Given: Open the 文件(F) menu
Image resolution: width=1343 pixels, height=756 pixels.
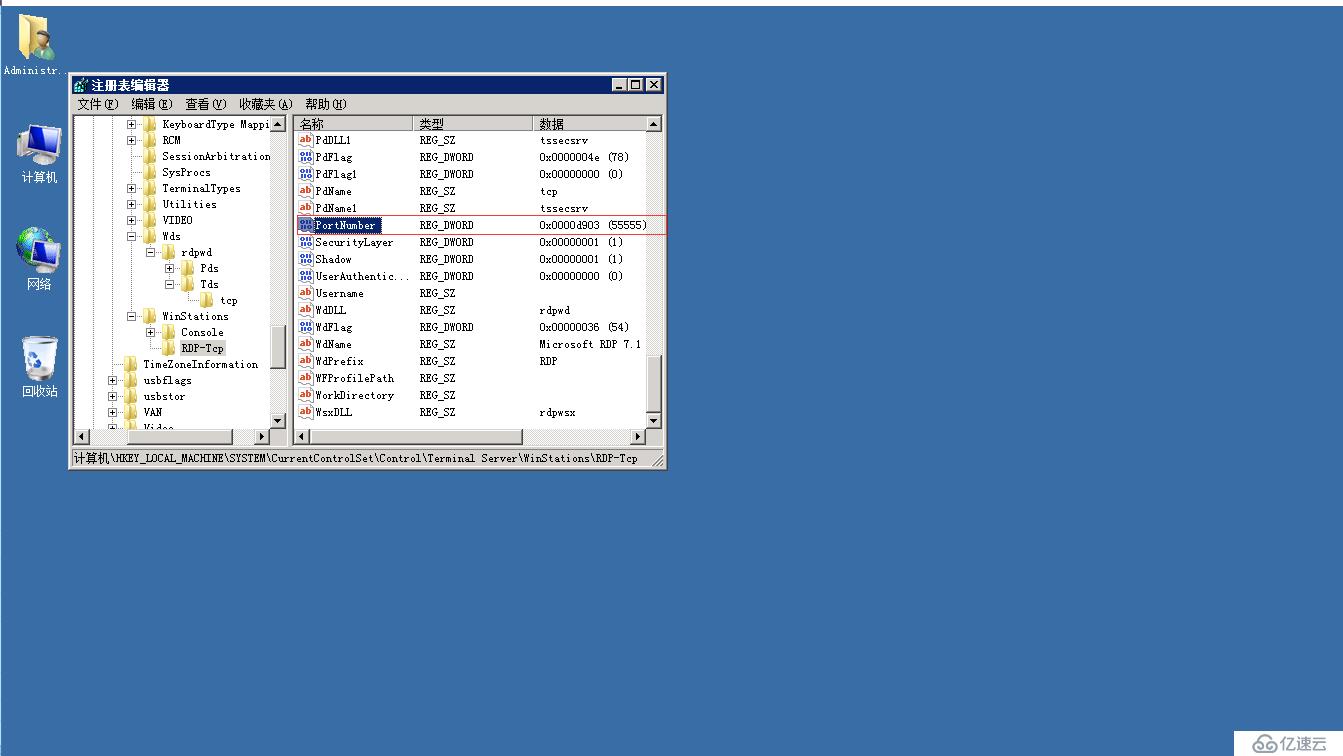Looking at the screenshot, I should tap(98, 104).
